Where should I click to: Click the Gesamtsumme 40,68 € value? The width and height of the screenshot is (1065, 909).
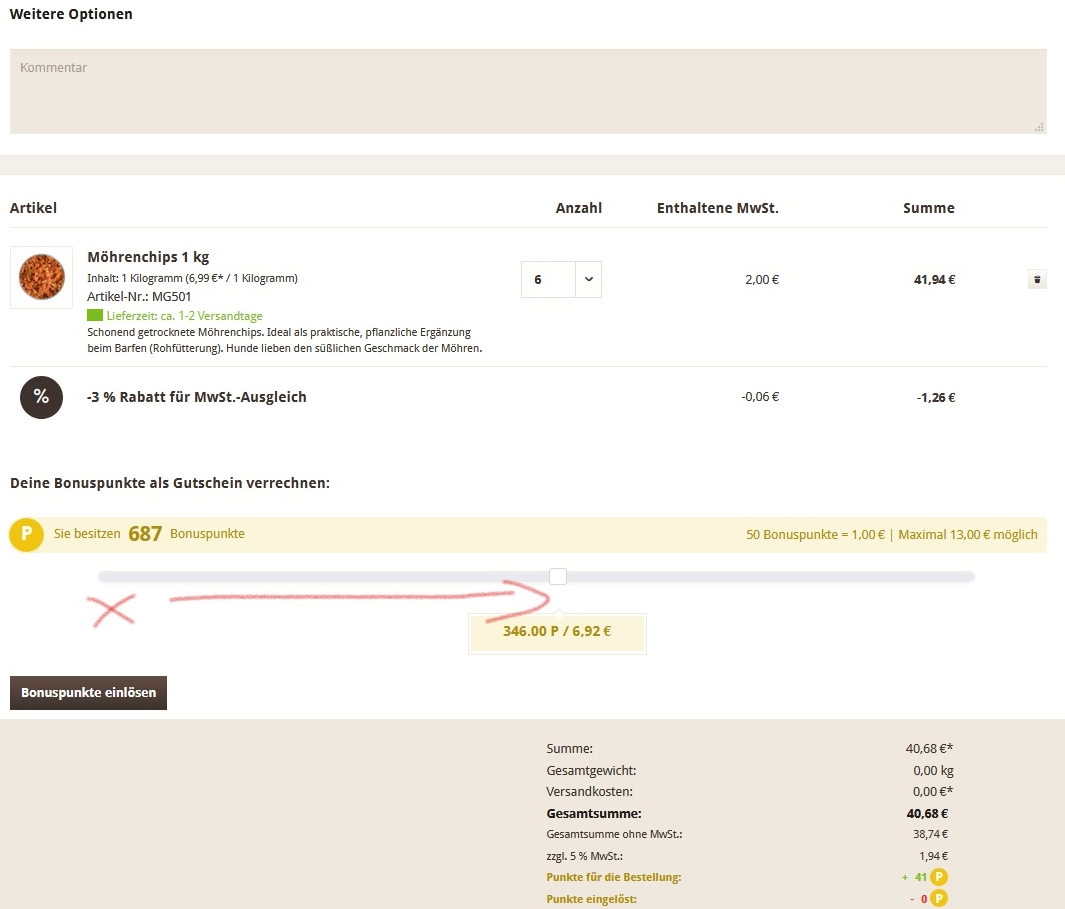tap(927, 813)
